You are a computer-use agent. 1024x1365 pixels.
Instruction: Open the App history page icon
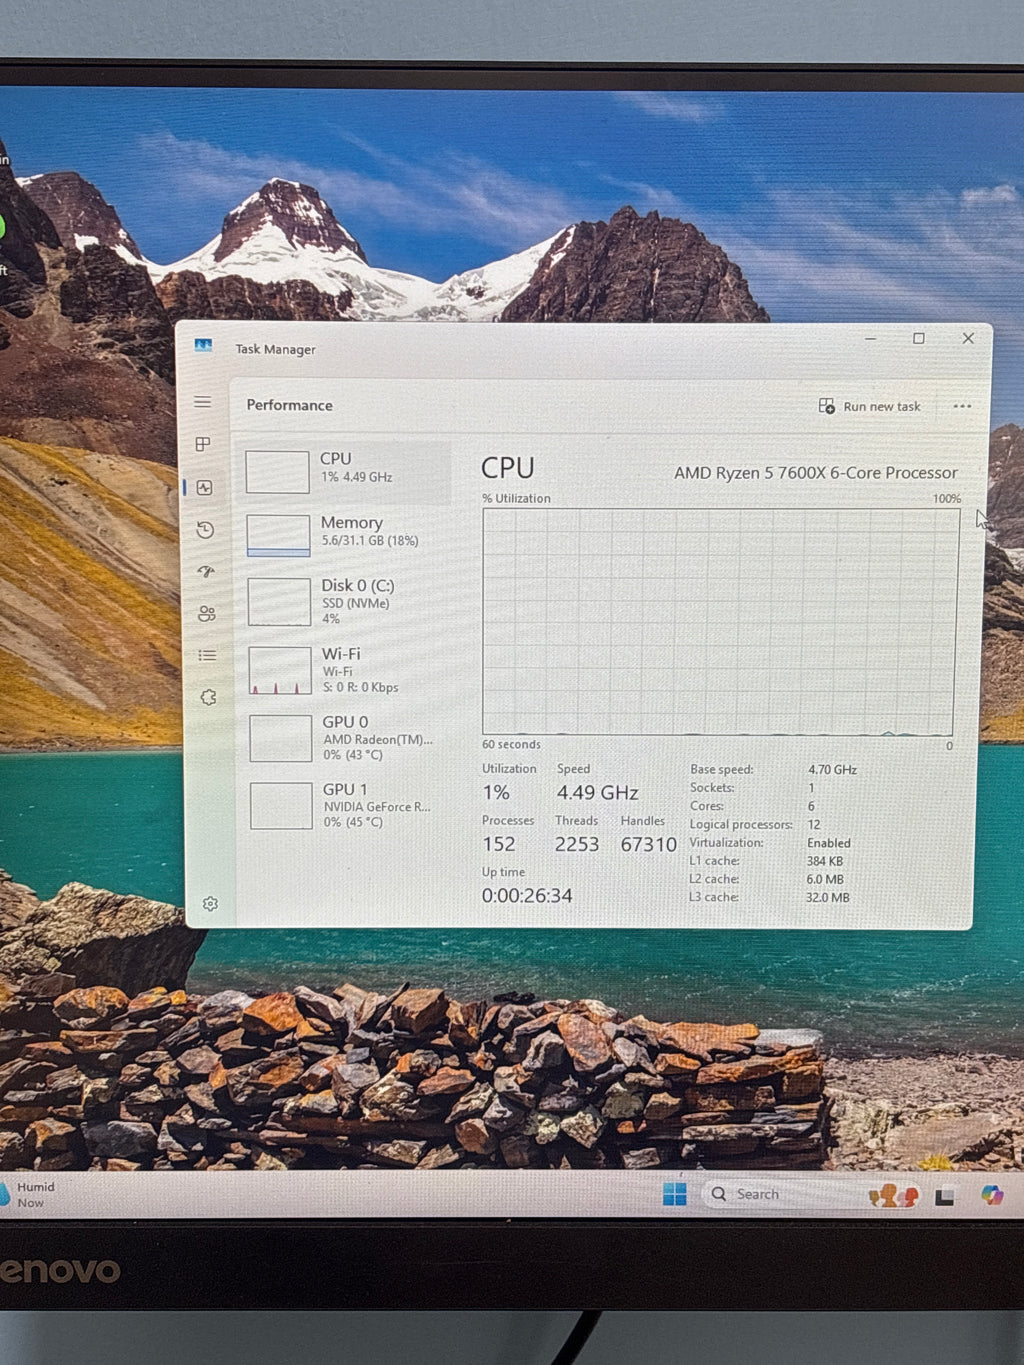(x=205, y=530)
